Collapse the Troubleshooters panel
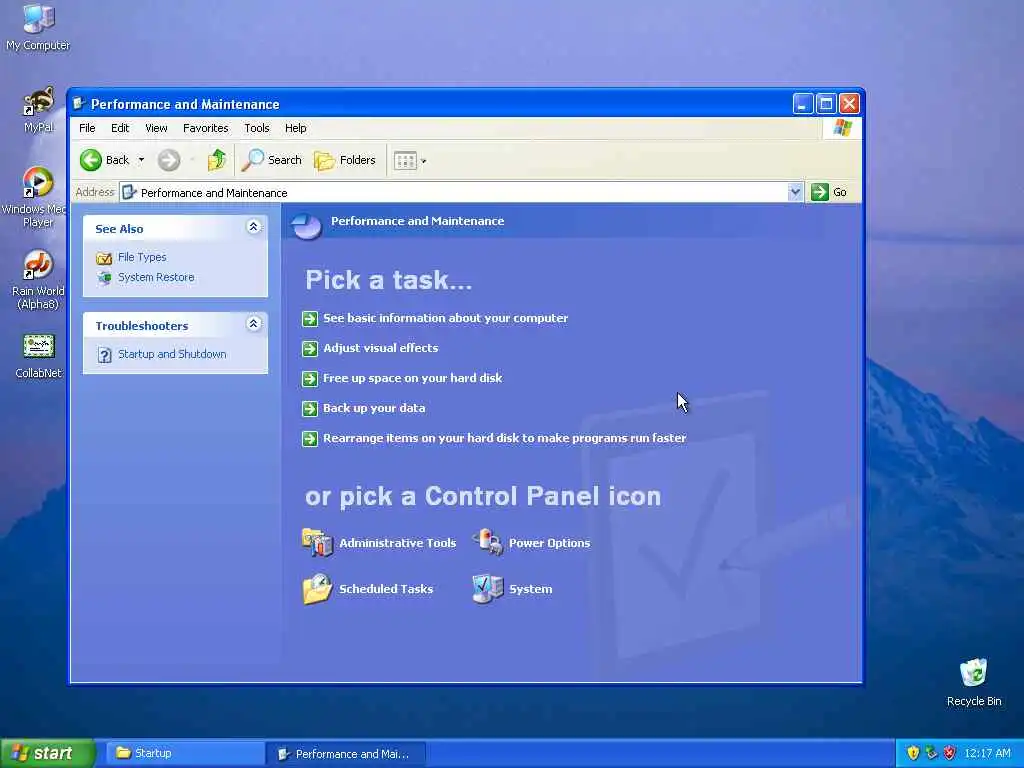 (x=253, y=323)
